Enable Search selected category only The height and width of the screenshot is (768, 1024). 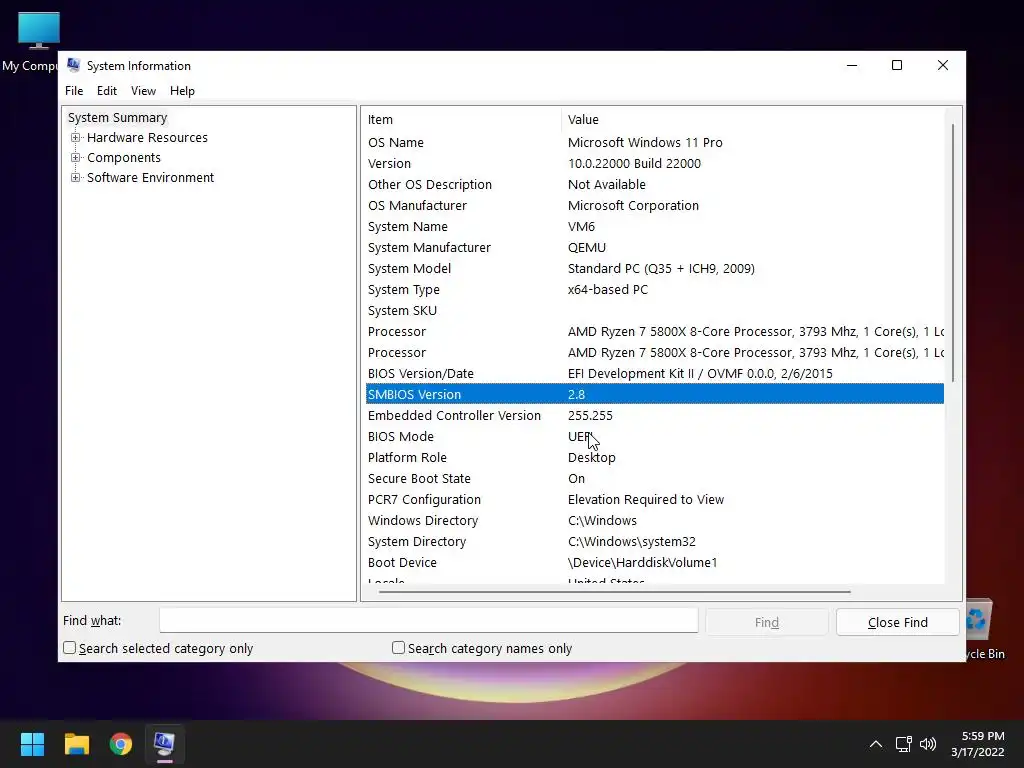tap(70, 648)
